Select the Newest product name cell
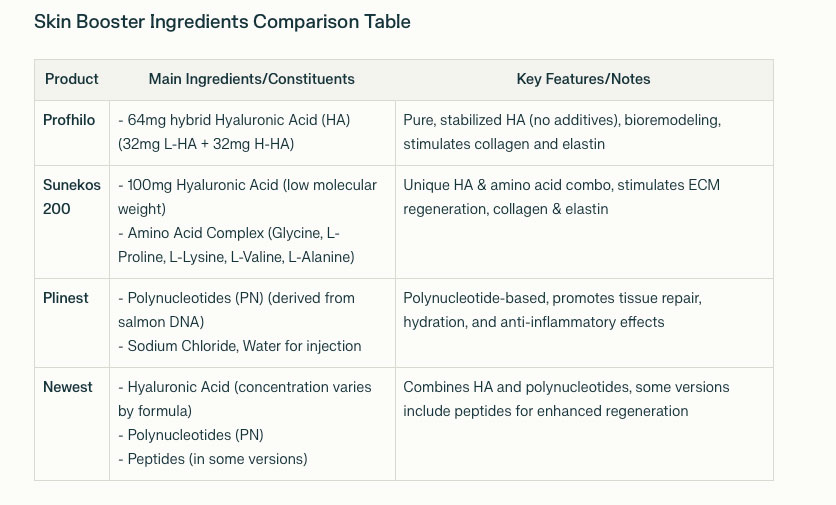836x505 pixels. click(x=68, y=387)
